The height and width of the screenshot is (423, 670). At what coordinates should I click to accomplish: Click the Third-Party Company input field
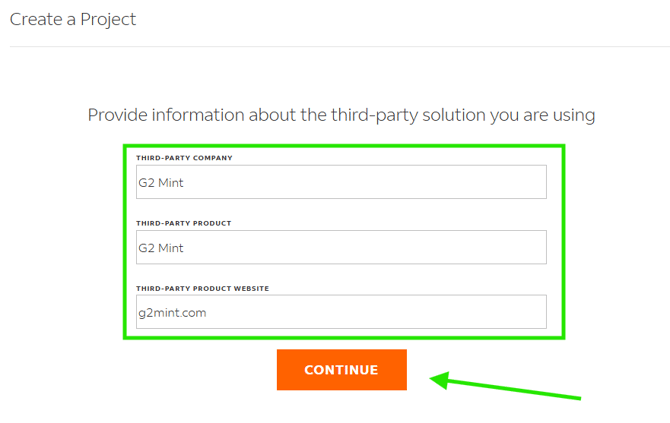coord(340,182)
